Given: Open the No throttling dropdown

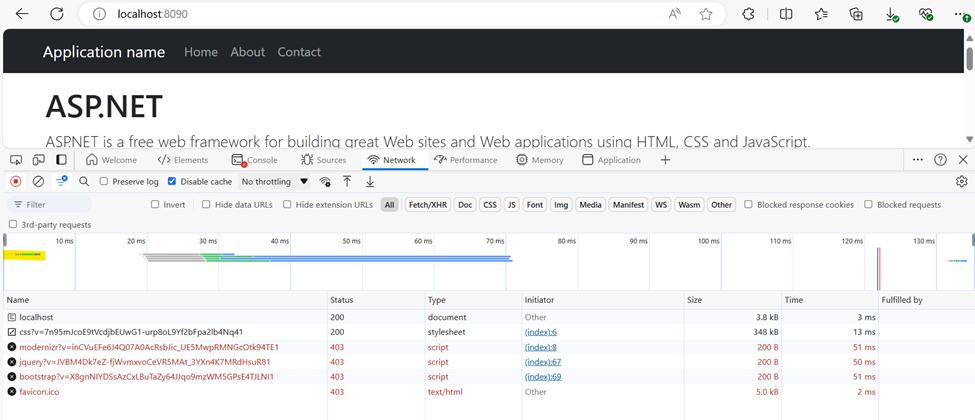Looking at the screenshot, I should point(274,182).
